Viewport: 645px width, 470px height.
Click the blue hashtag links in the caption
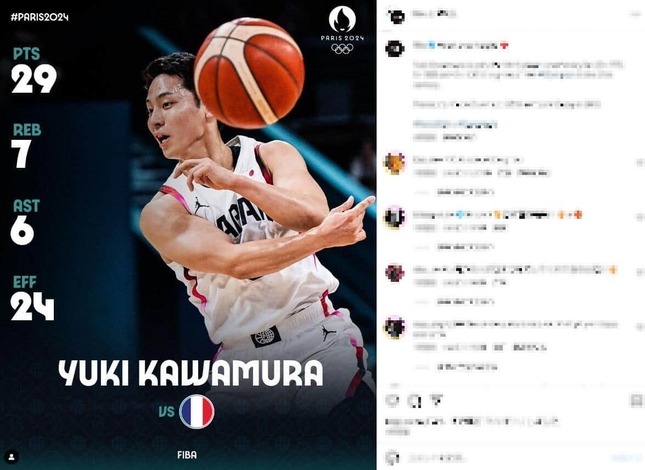[455, 124]
